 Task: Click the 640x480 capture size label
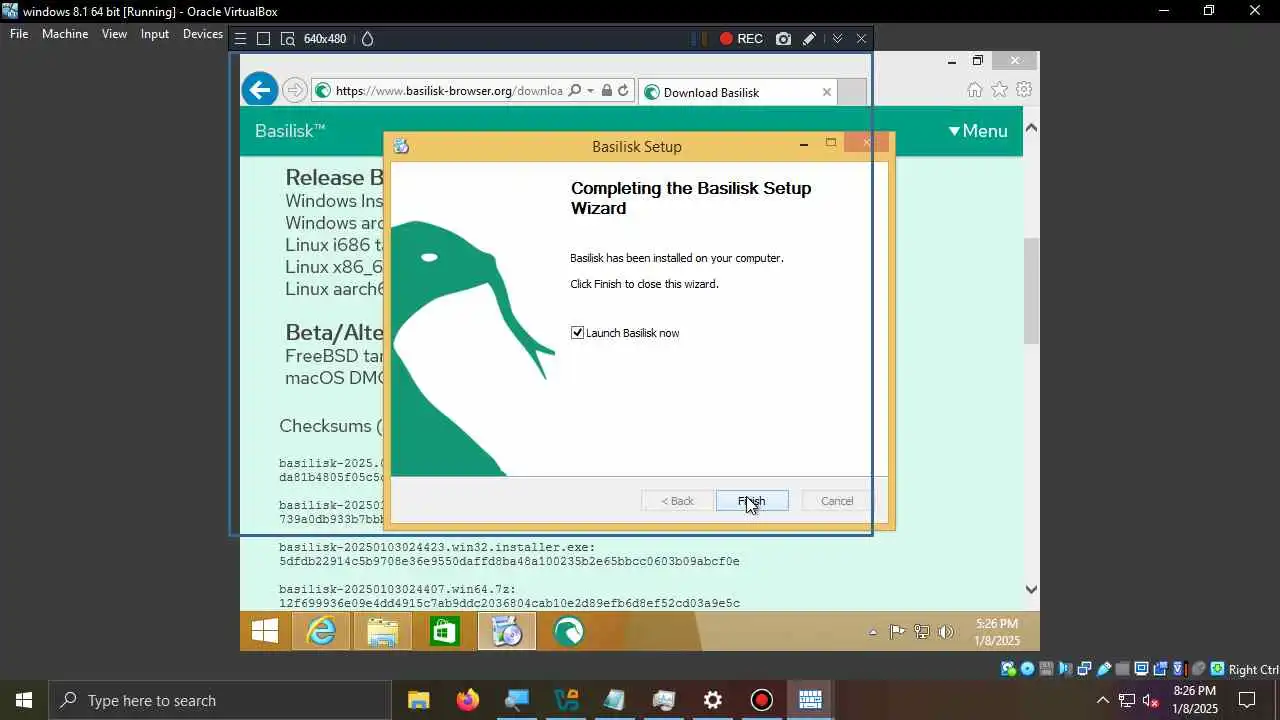[325, 39]
